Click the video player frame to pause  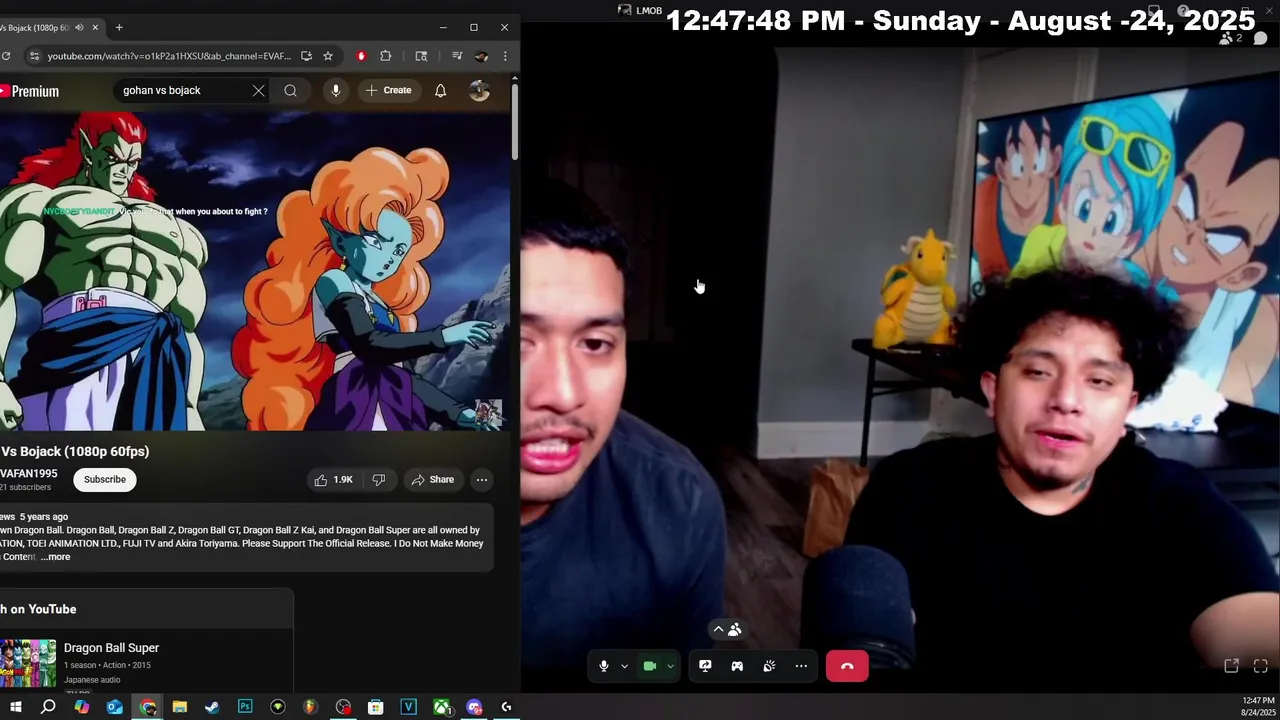tap(255, 270)
